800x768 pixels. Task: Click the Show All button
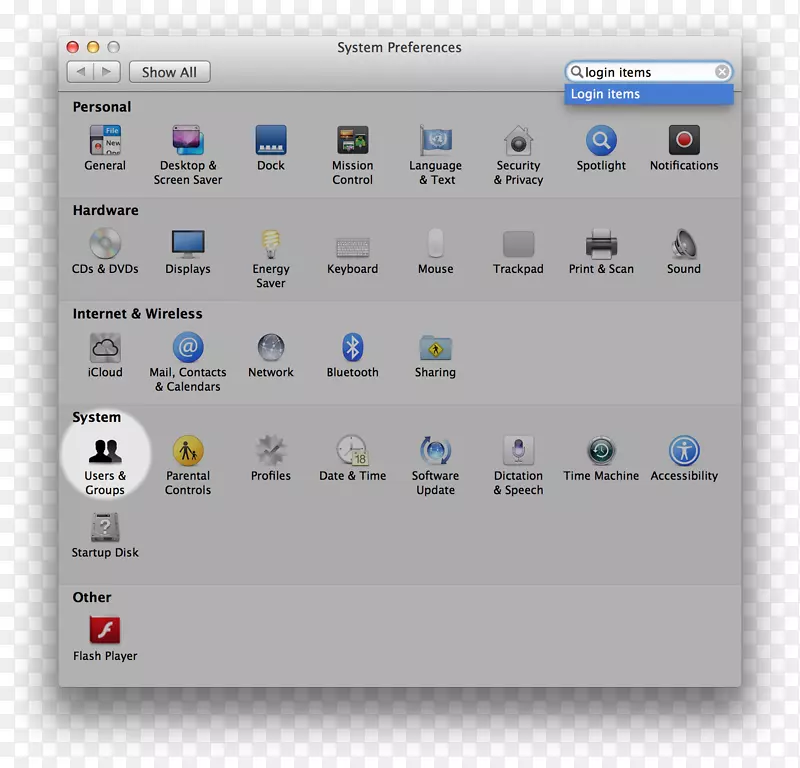tap(169, 71)
